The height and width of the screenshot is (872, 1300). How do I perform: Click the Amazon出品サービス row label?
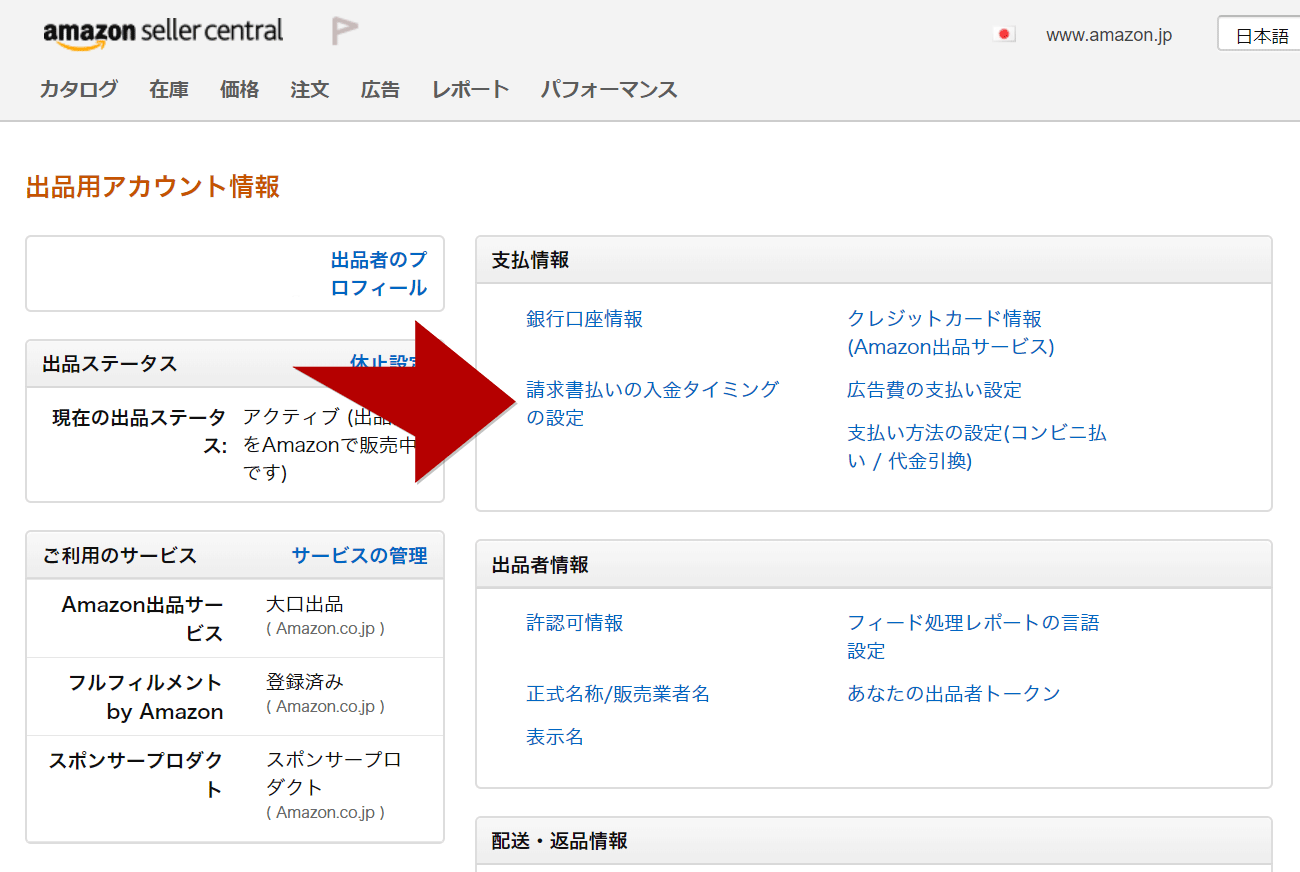pos(142,619)
